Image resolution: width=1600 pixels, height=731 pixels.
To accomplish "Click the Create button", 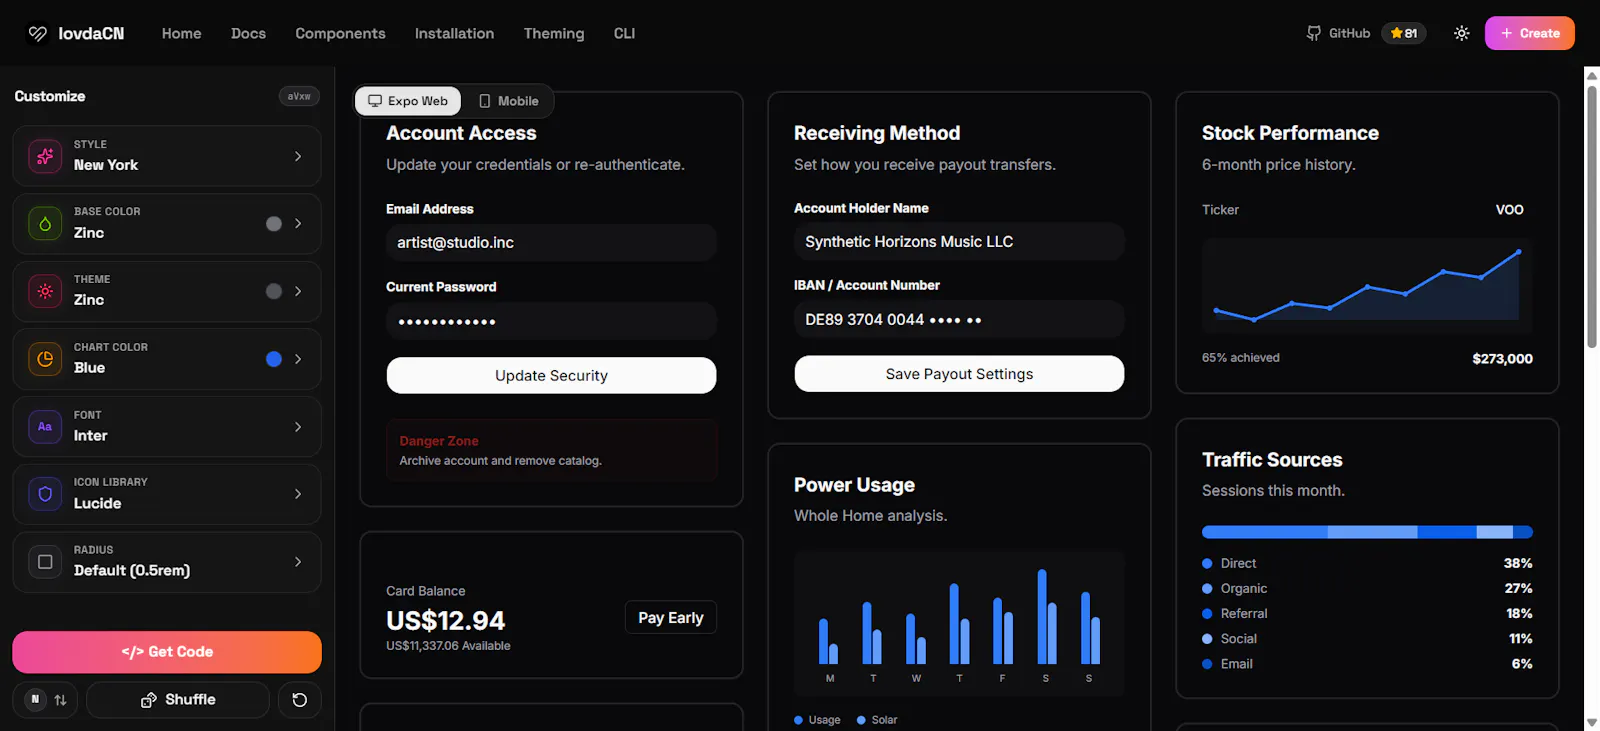I will point(1530,33).
